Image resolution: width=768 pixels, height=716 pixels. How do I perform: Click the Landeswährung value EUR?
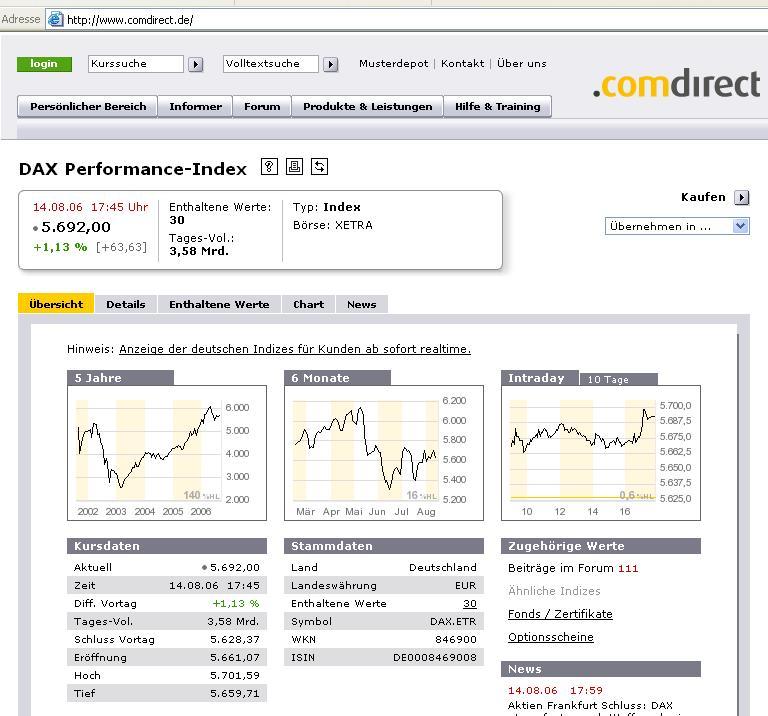click(465, 585)
